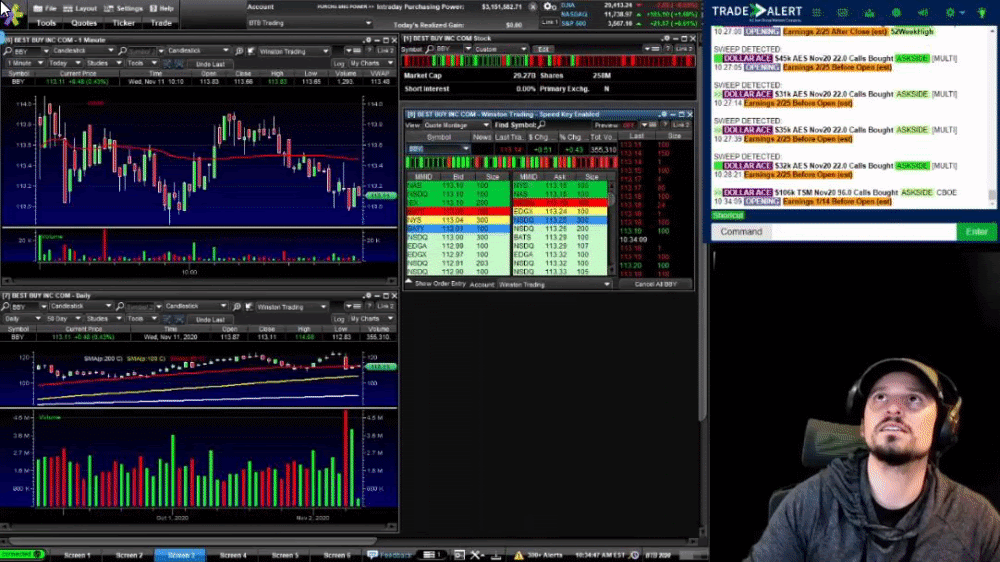Switch to Screen 5 tab
1000x562 pixels.
pos(284,555)
